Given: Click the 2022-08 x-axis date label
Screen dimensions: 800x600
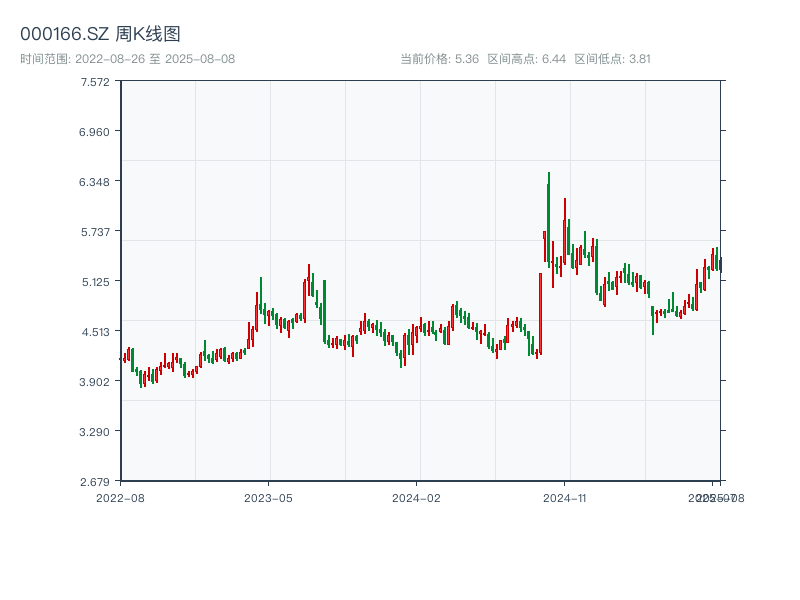Looking at the screenshot, I should pos(120,497).
